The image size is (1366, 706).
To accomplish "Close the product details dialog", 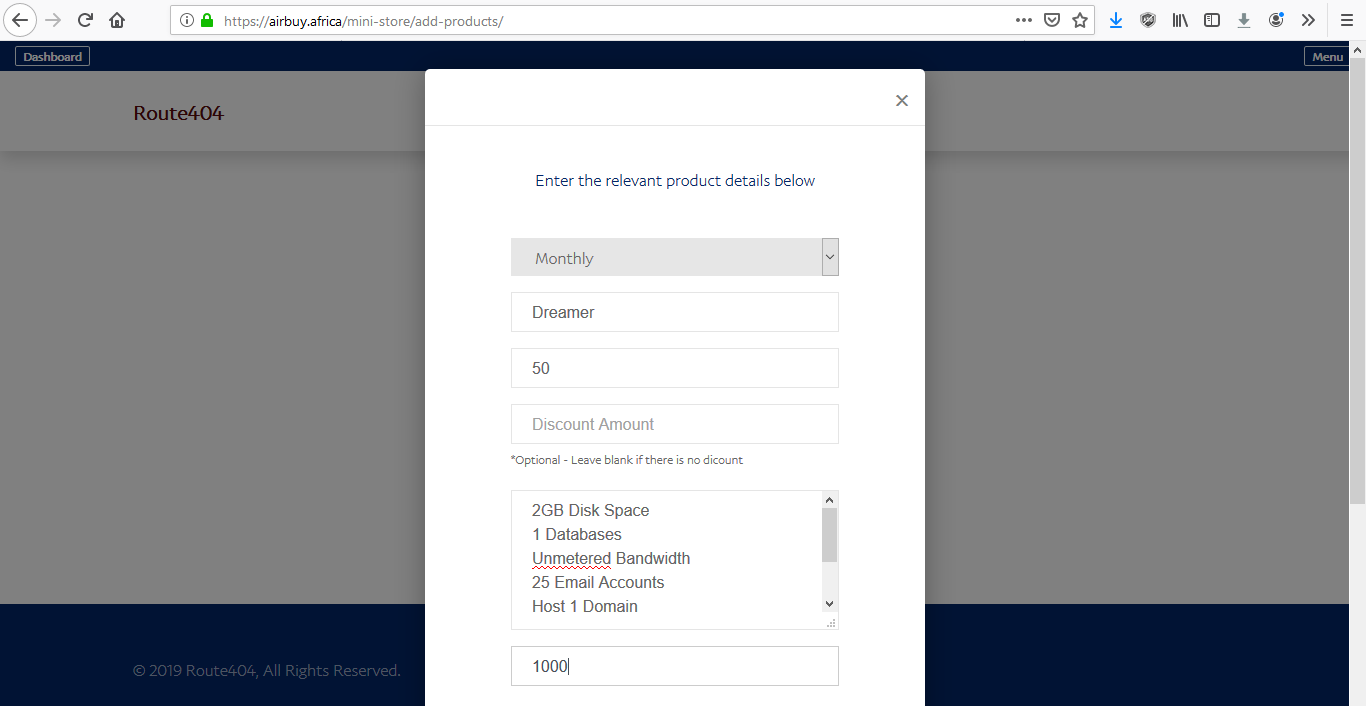I will click(901, 100).
